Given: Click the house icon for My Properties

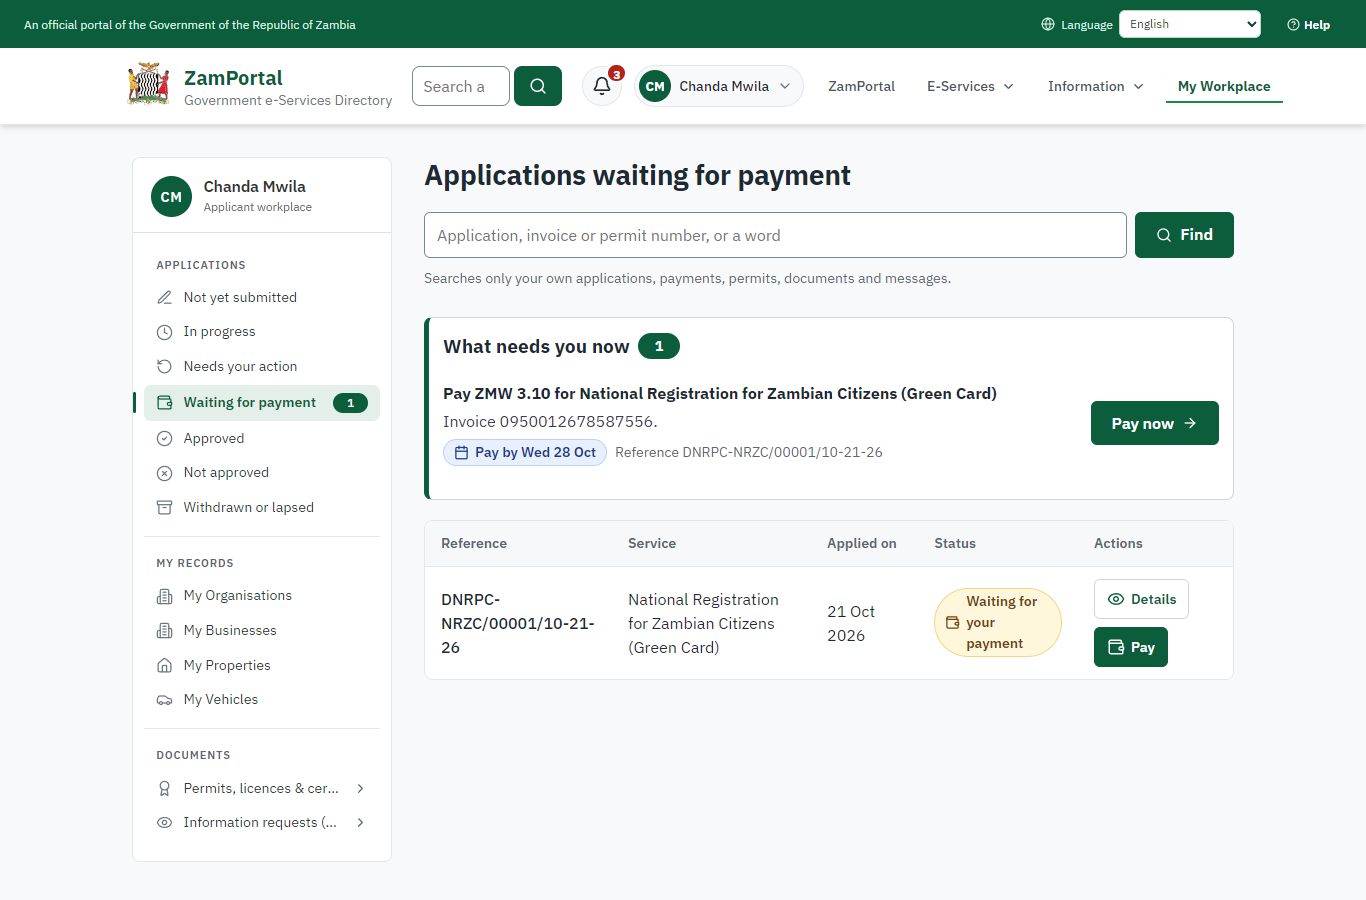Looking at the screenshot, I should 165,665.
